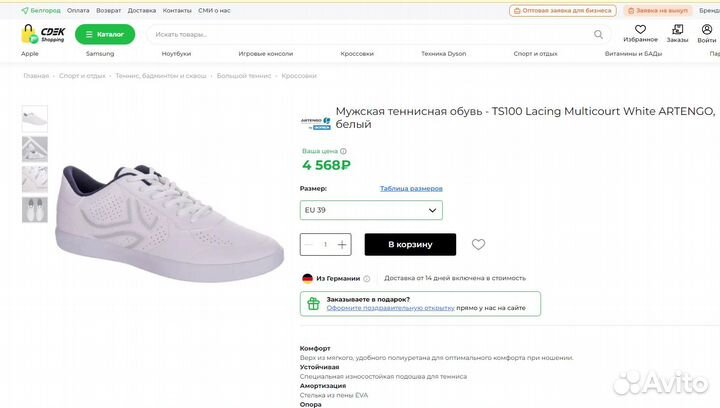Open the Избранное favorites icon
This screenshot has width=720, height=408.
click(x=640, y=31)
